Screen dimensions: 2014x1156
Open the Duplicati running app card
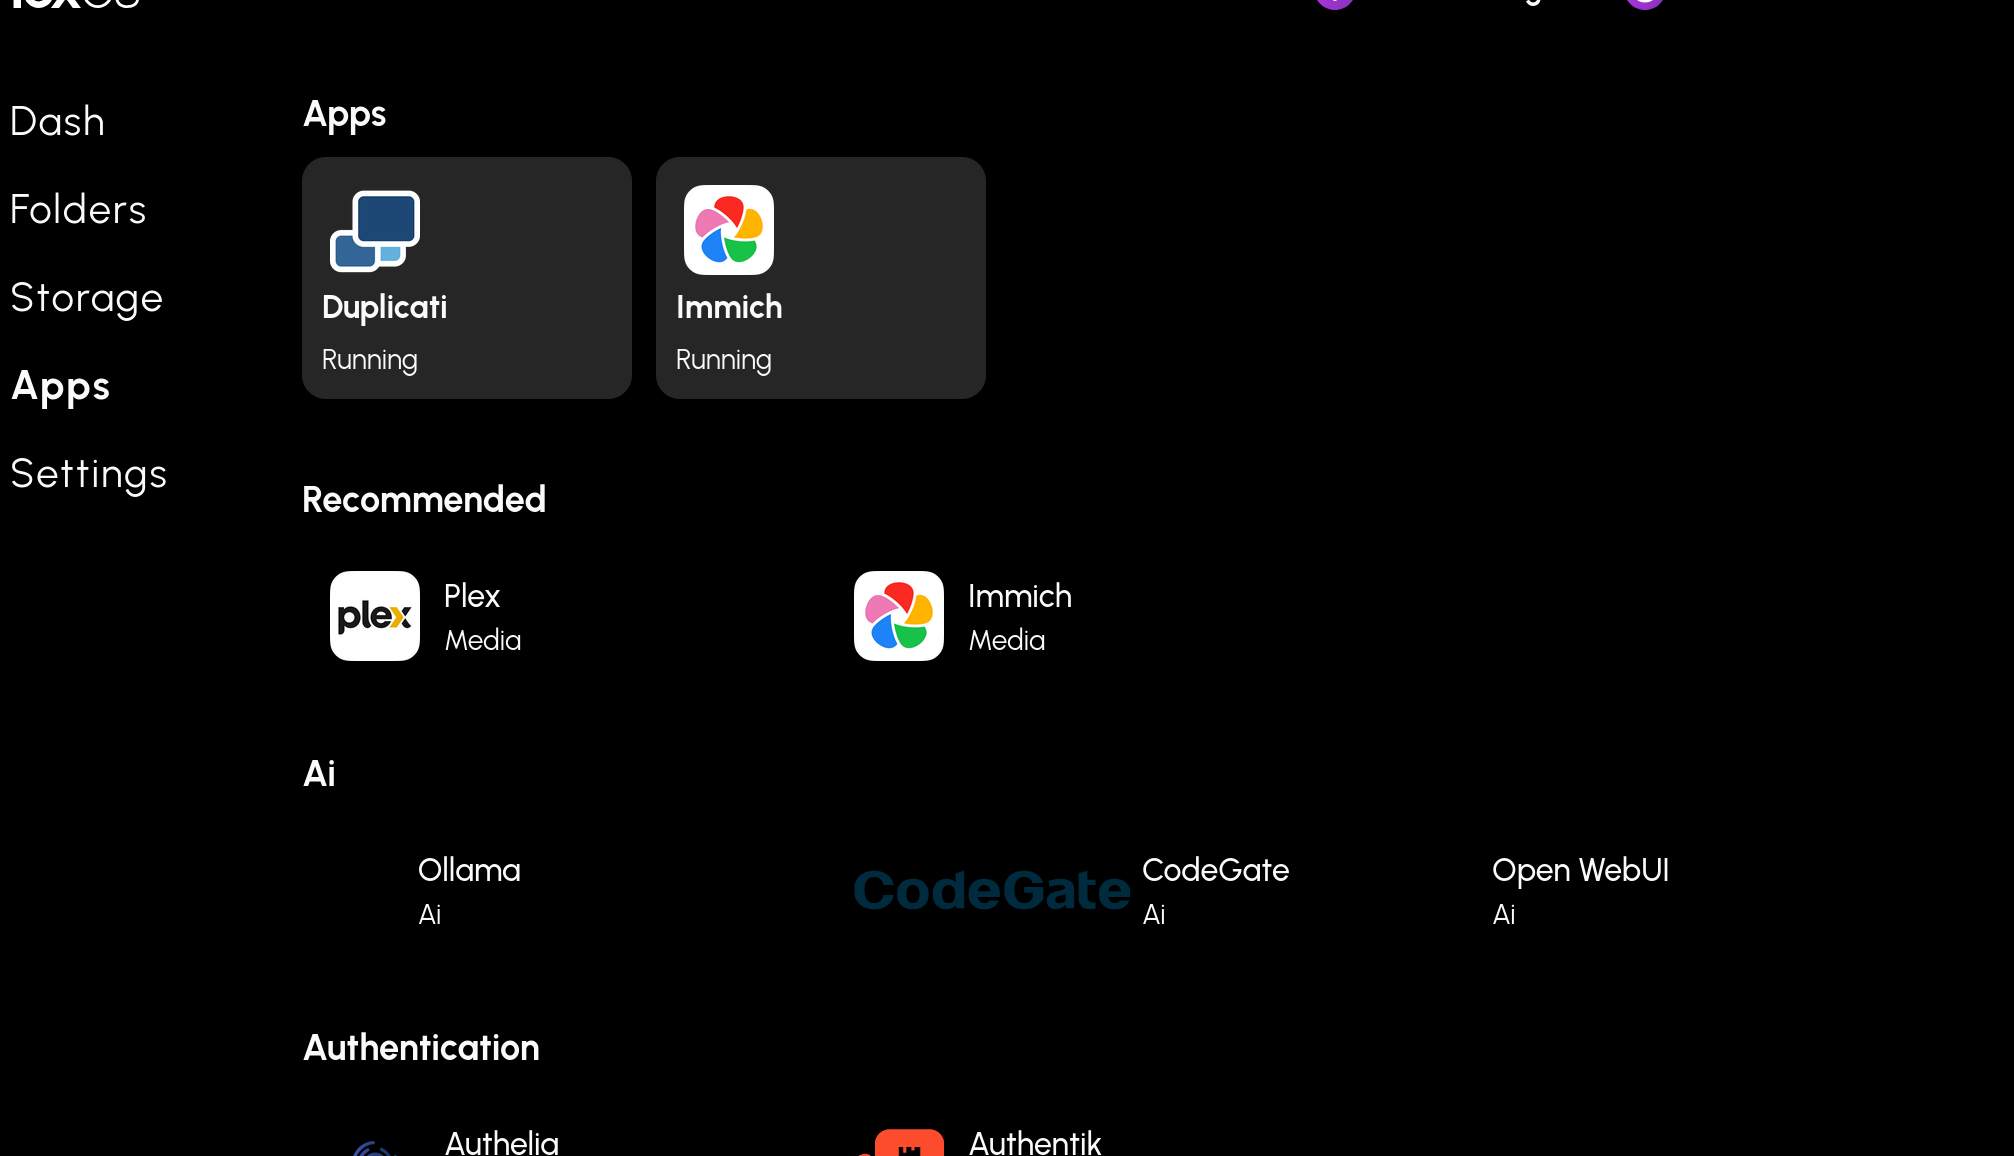tap(467, 278)
